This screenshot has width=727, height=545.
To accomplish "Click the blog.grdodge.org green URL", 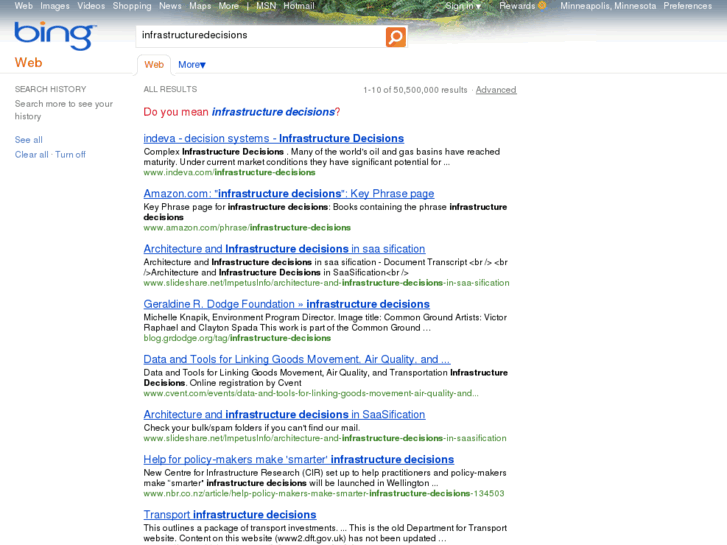I will tap(237, 338).
